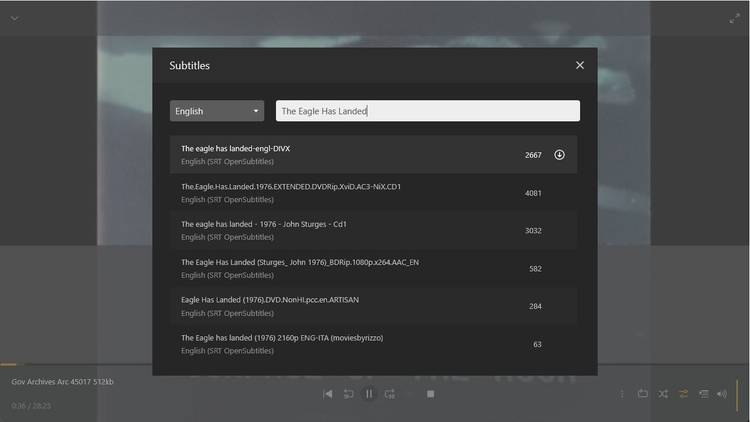
Task: Collapse the player with top-left chevron
Action: click(15, 19)
